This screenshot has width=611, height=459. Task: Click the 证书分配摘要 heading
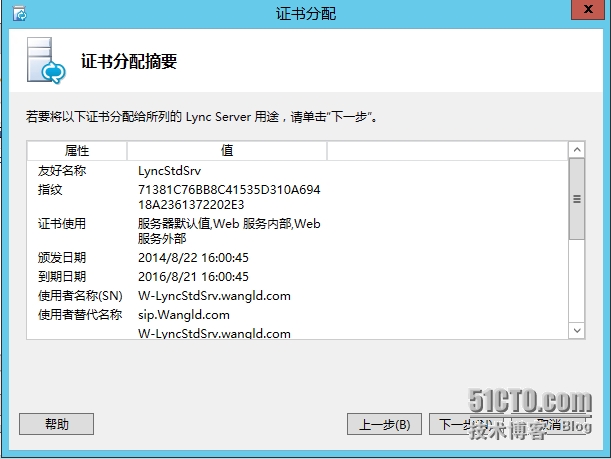(129, 61)
